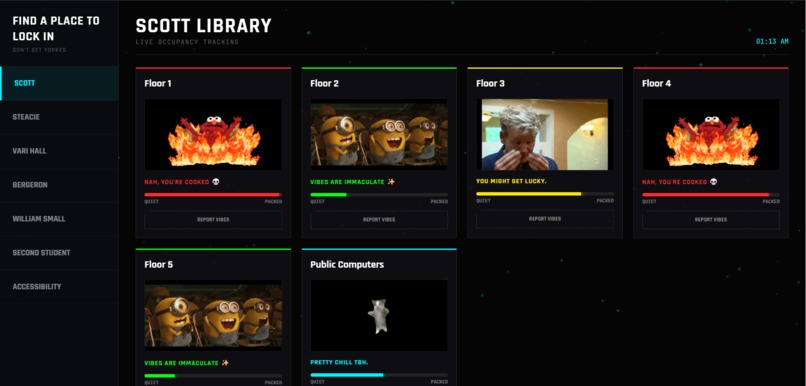The width and height of the screenshot is (806, 386).
Task: Click Floor 4 red occupancy bar
Action: pos(711,195)
